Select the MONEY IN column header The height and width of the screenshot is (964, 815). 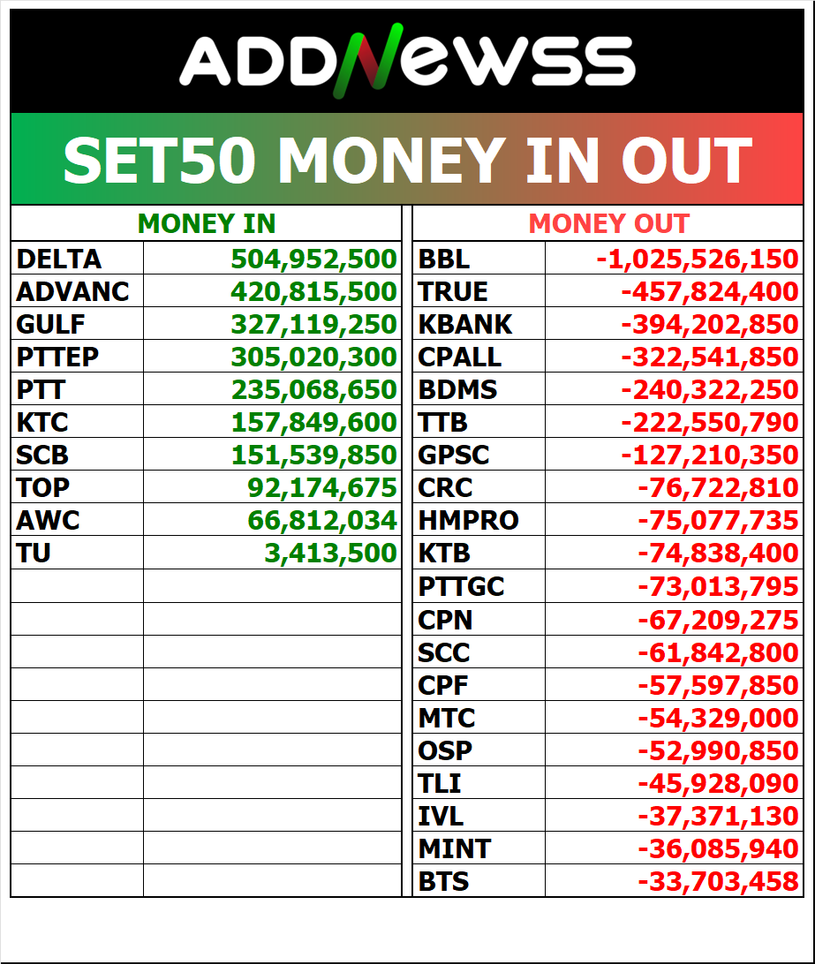point(206,224)
